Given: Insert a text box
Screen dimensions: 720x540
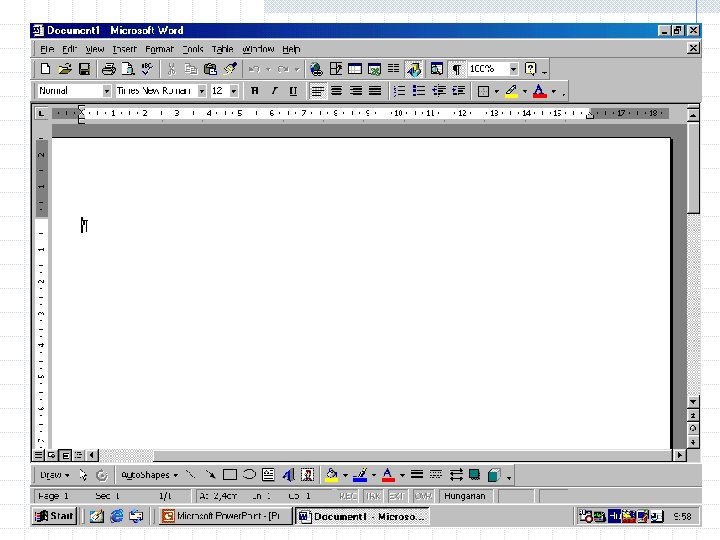Looking at the screenshot, I should coord(268,475).
